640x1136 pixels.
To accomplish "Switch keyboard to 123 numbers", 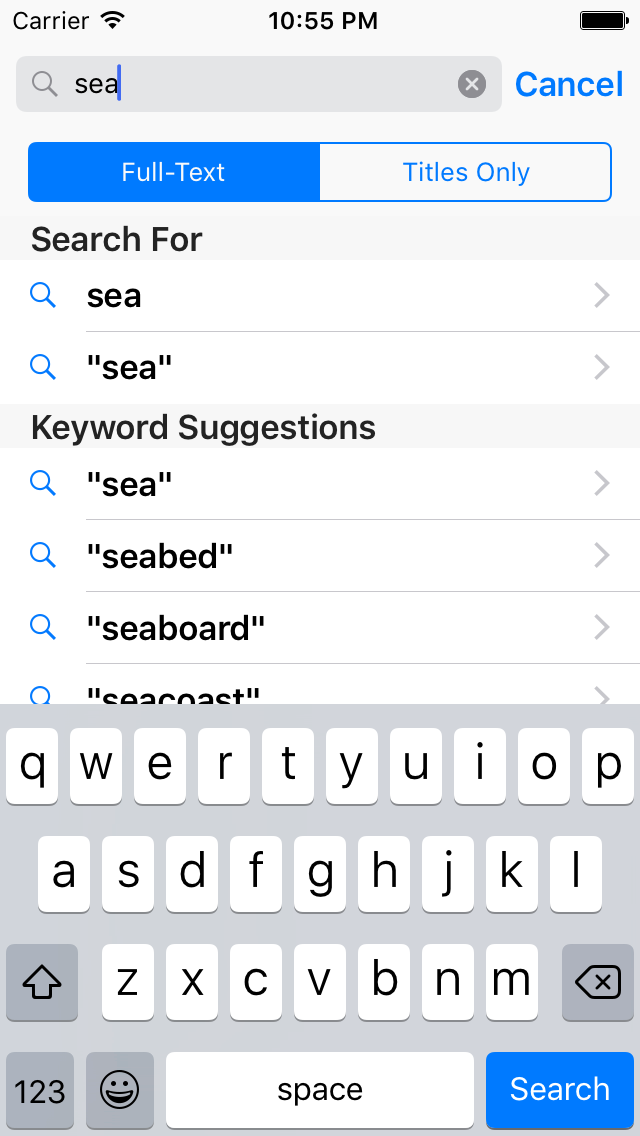I will tap(40, 1089).
